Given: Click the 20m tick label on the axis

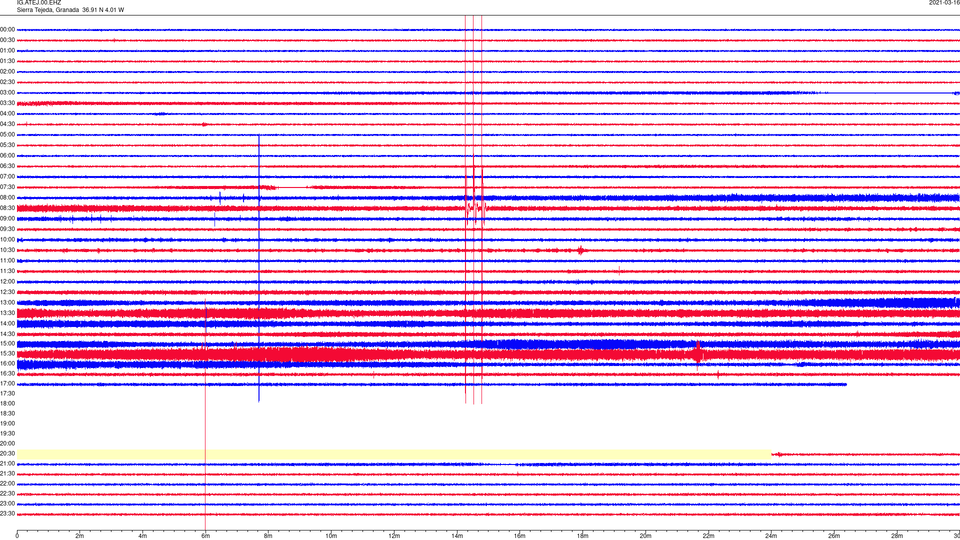Looking at the screenshot, I should tap(645, 536).
